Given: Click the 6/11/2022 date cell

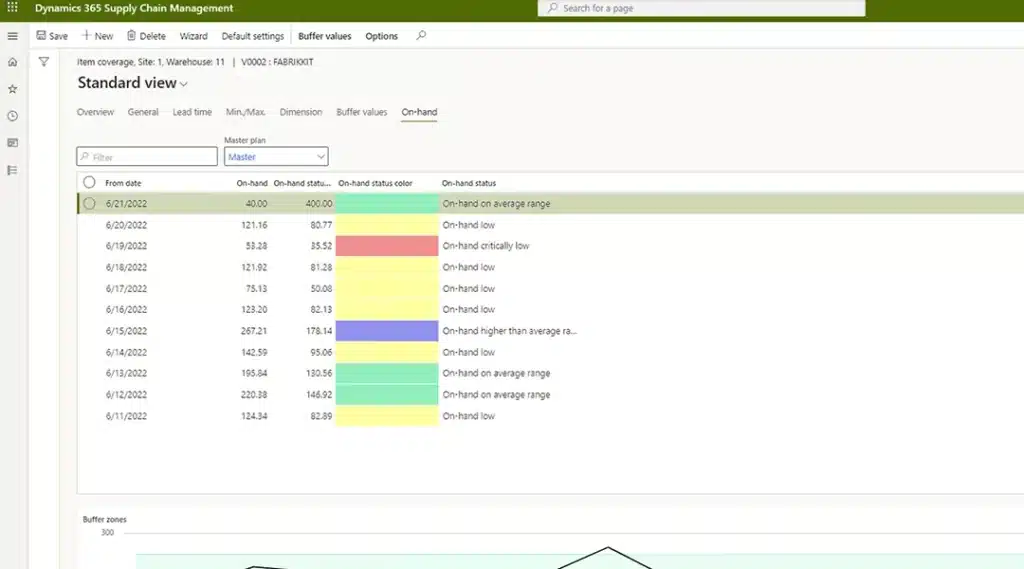Looking at the screenshot, I should tap(126, 415).
